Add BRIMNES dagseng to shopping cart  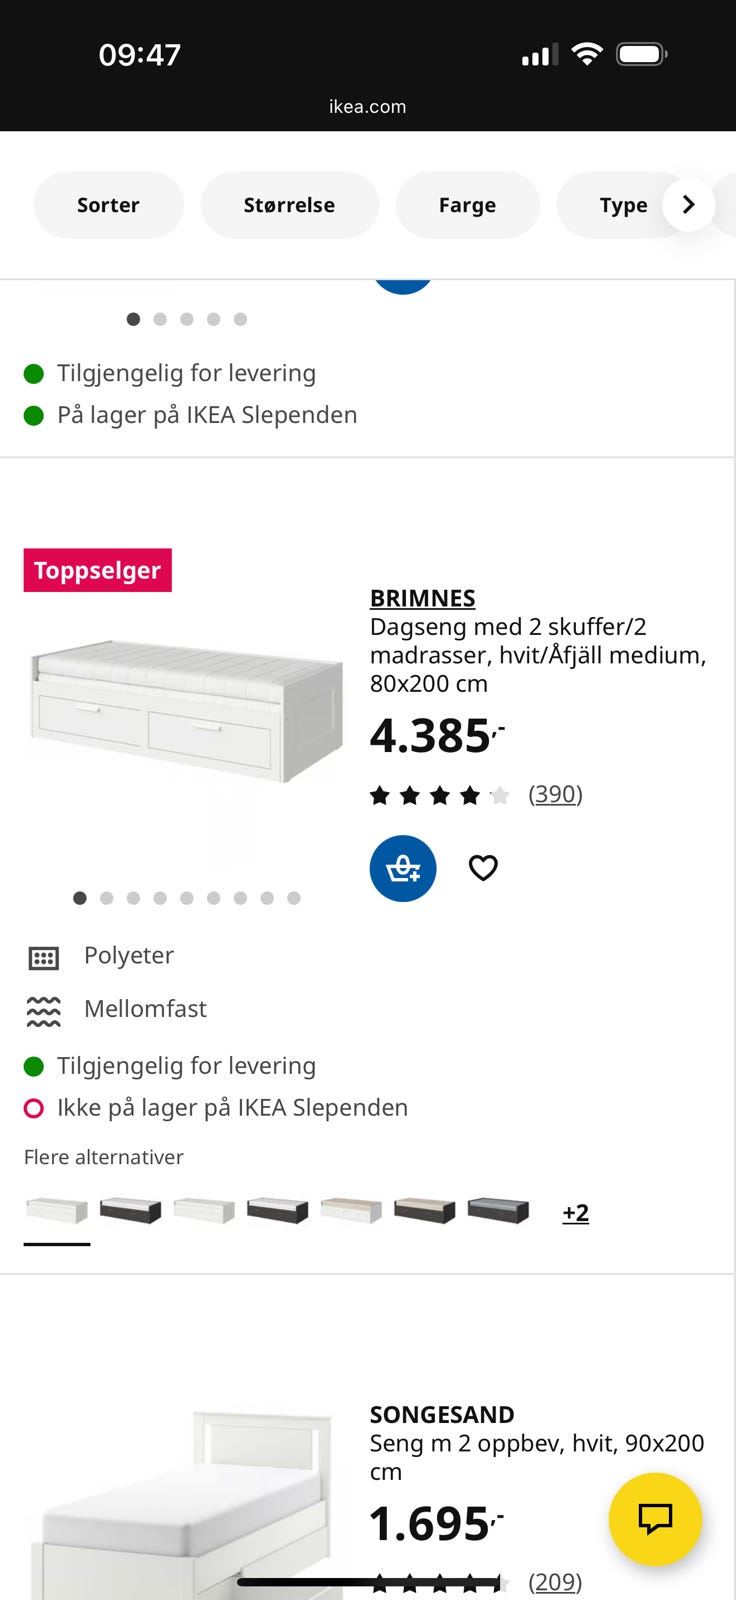(x=403, y=868)
